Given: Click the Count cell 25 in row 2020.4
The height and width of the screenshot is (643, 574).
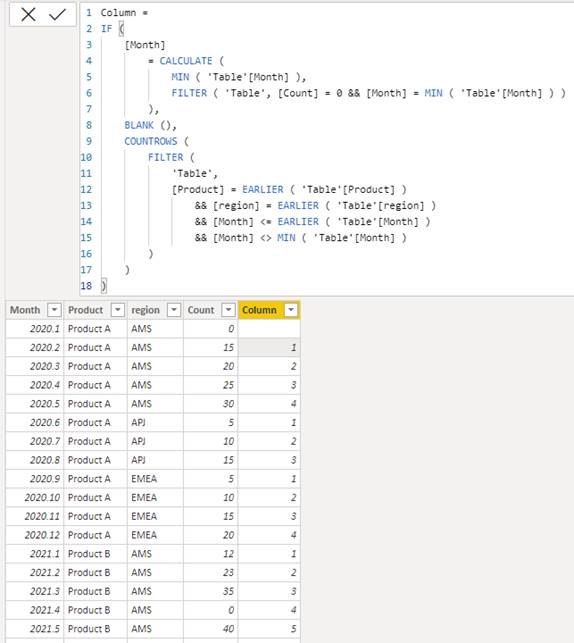Looking at the screenshot, I should point(210,385).
